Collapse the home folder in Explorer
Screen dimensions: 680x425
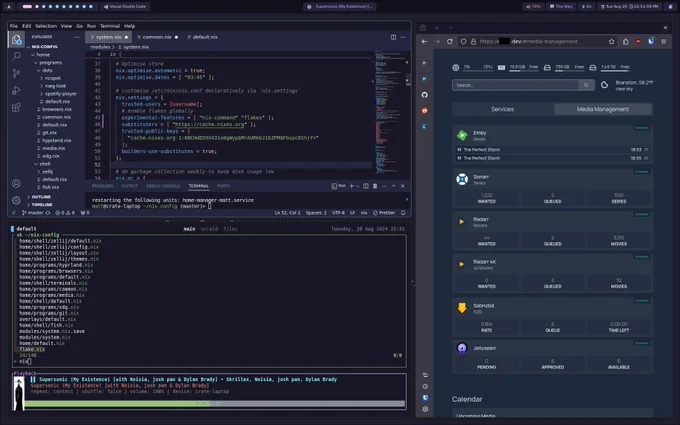33,55
